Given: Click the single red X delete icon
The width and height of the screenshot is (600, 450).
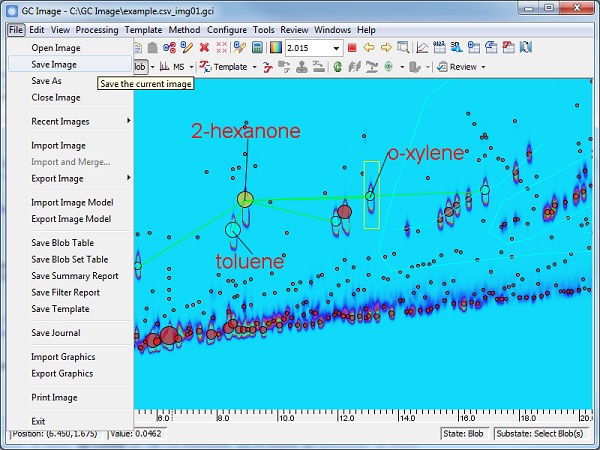Looking at the screenshot, I should [204, 47].
